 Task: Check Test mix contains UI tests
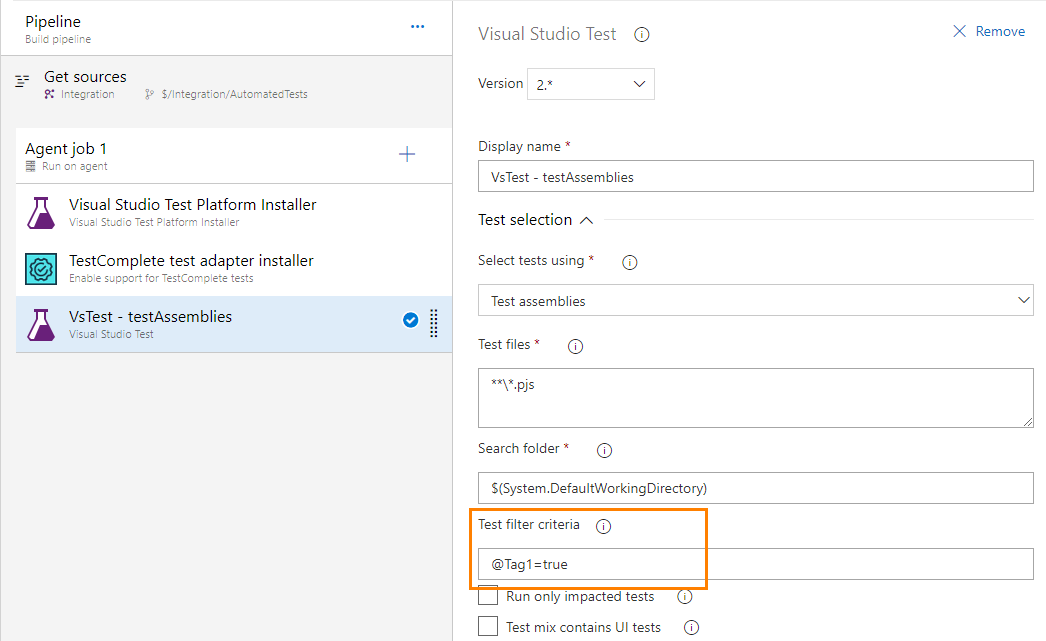(488, 627)
